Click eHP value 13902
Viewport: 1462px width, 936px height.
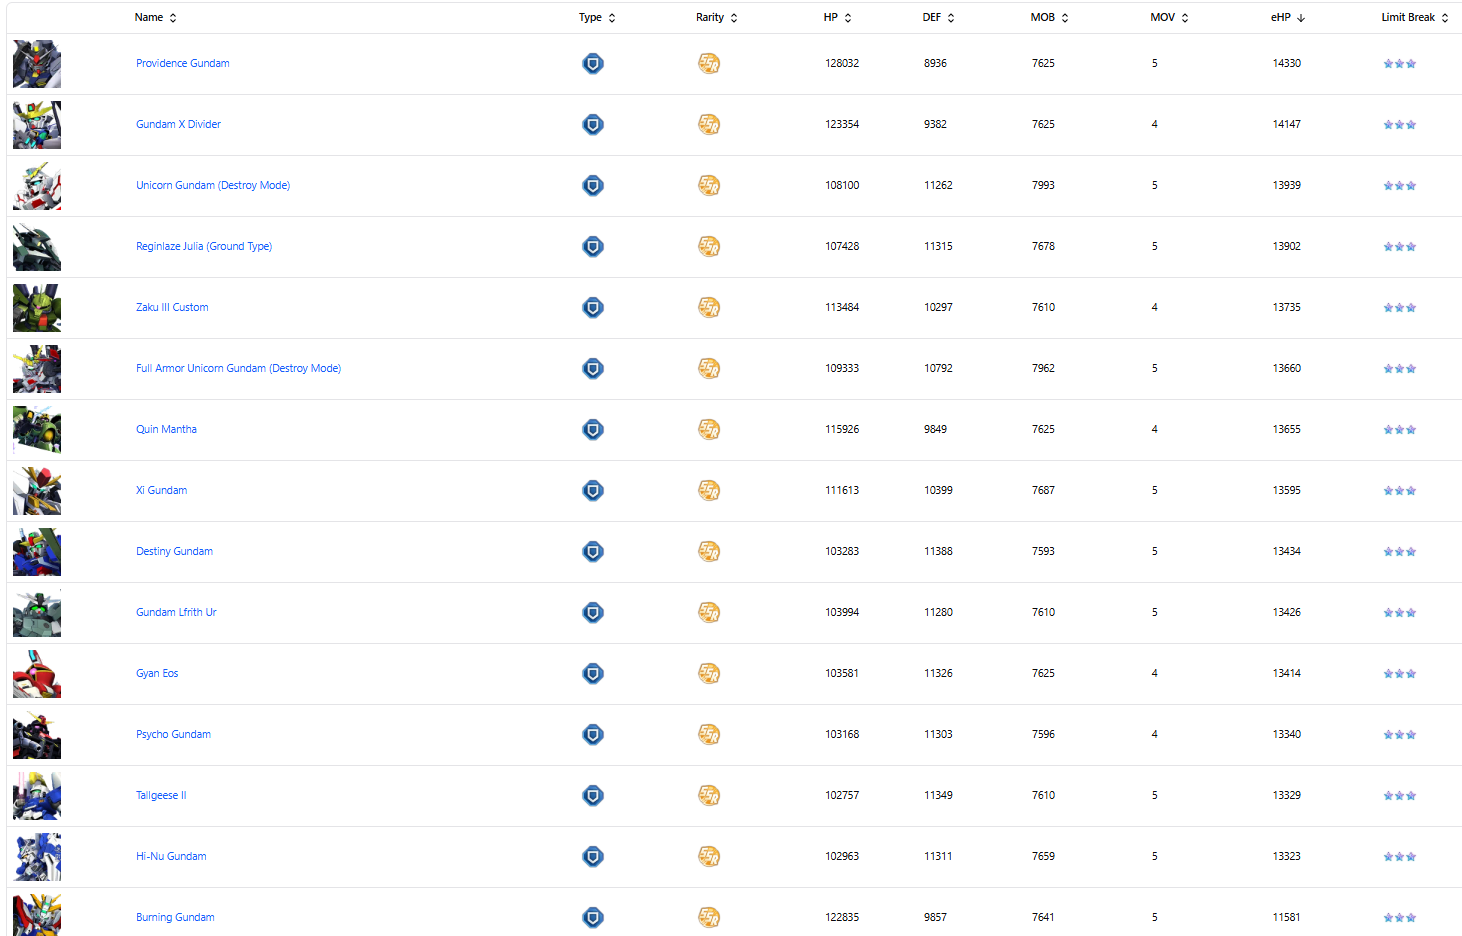(1287, 246)
